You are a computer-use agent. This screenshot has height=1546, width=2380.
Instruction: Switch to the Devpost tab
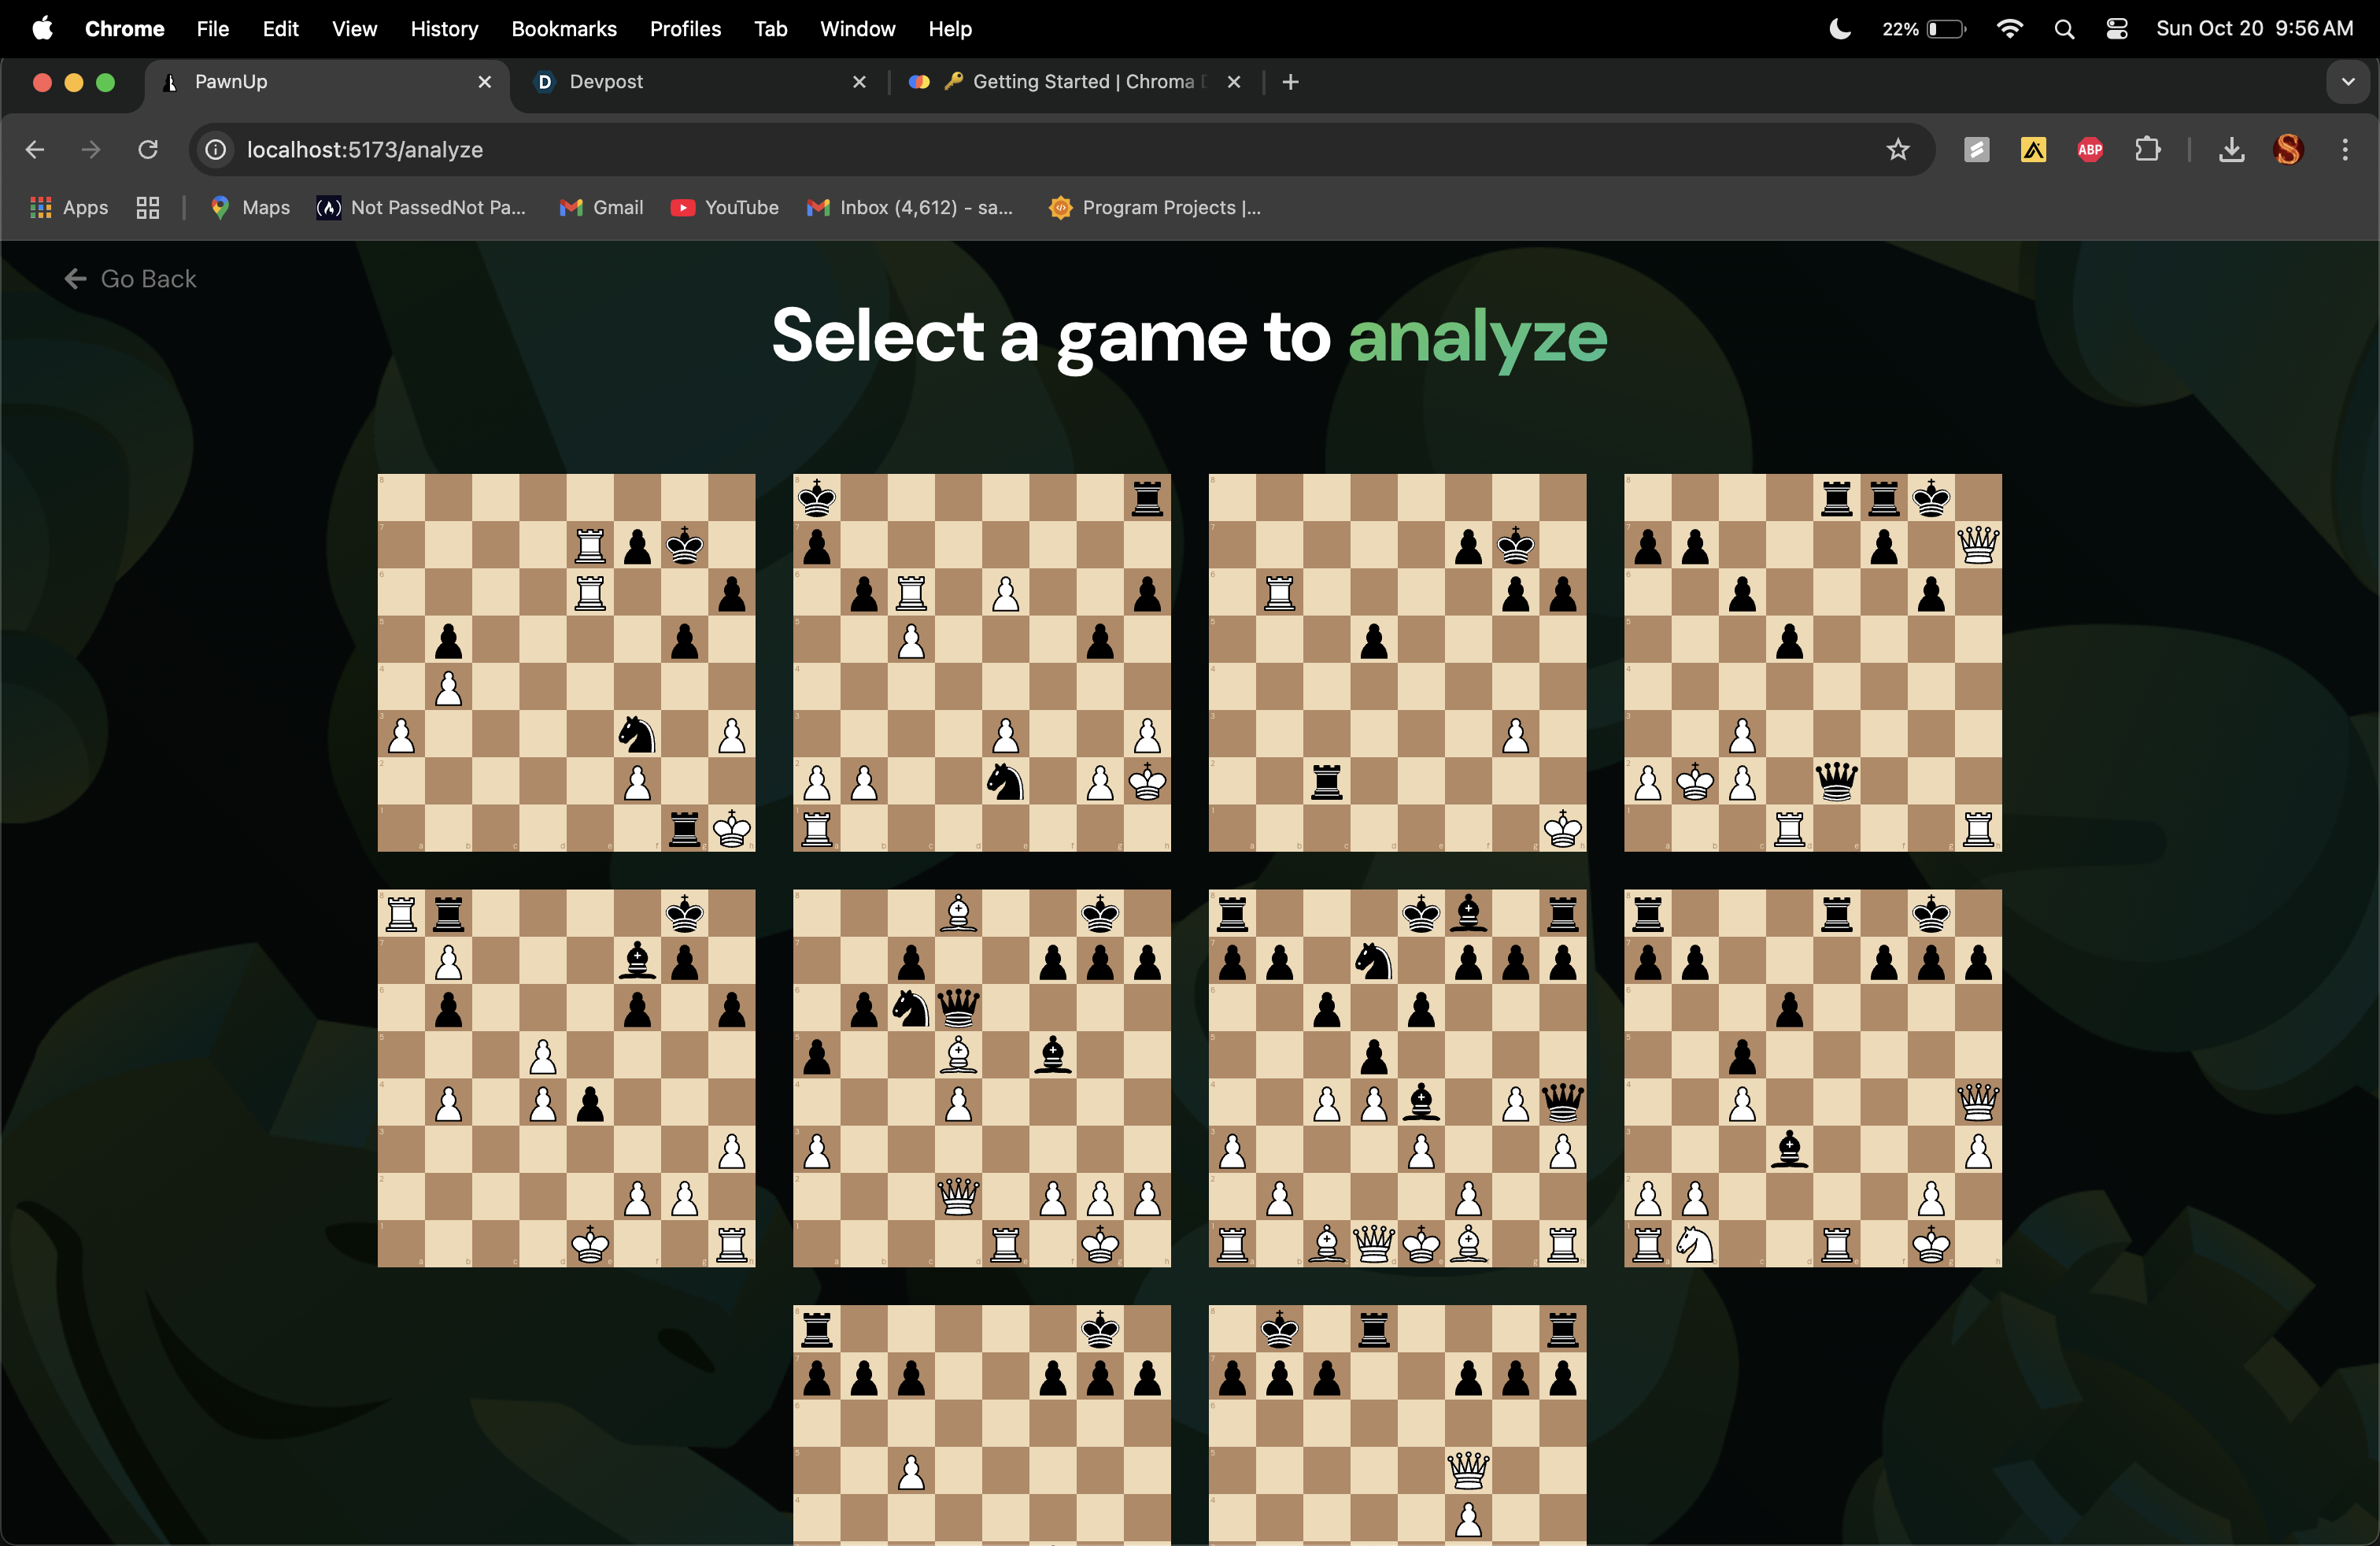click(x=690, y=82)
